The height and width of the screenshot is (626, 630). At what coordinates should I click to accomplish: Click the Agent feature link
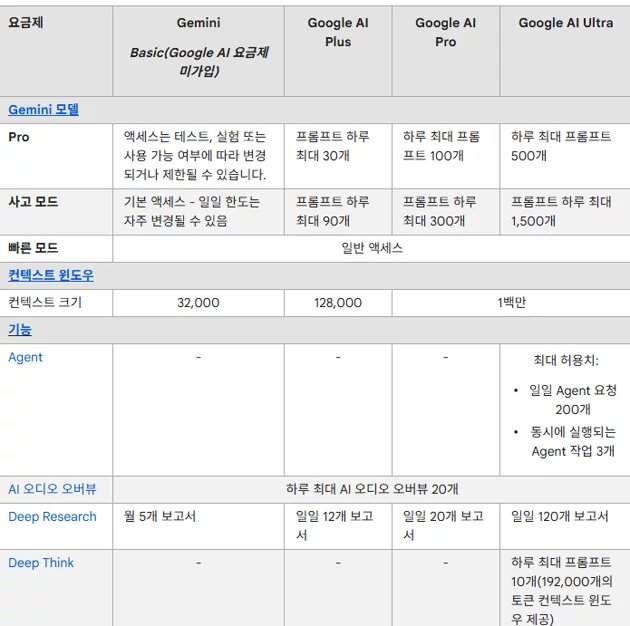click(x=25, y=357)
